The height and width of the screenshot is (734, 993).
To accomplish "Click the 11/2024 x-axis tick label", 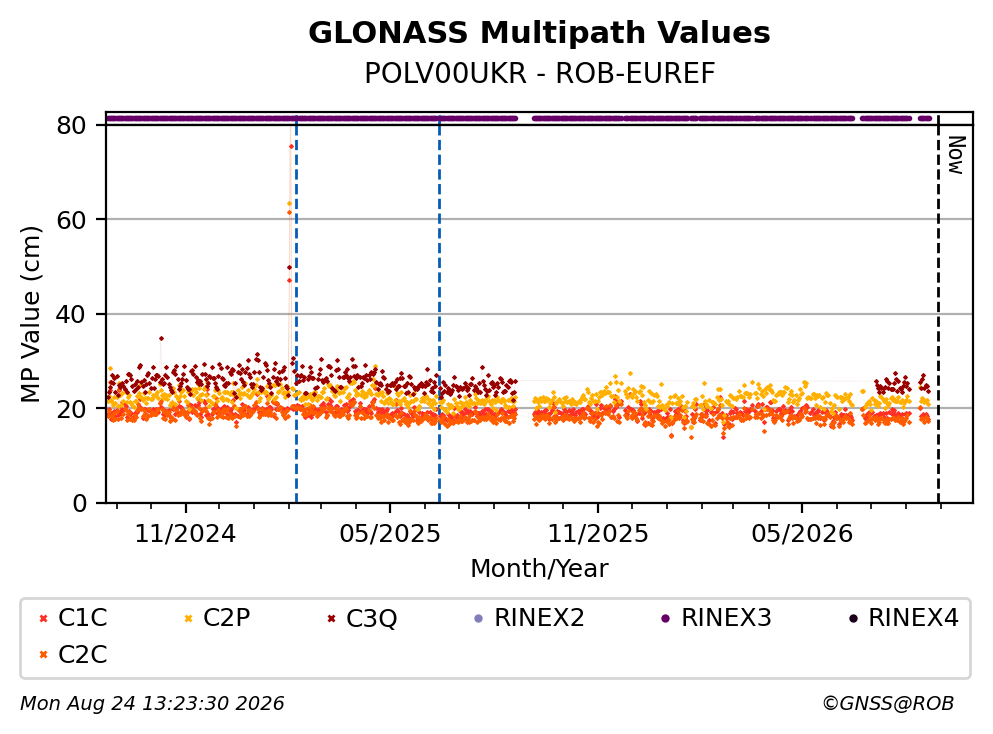I will click(x=185, y=534).
